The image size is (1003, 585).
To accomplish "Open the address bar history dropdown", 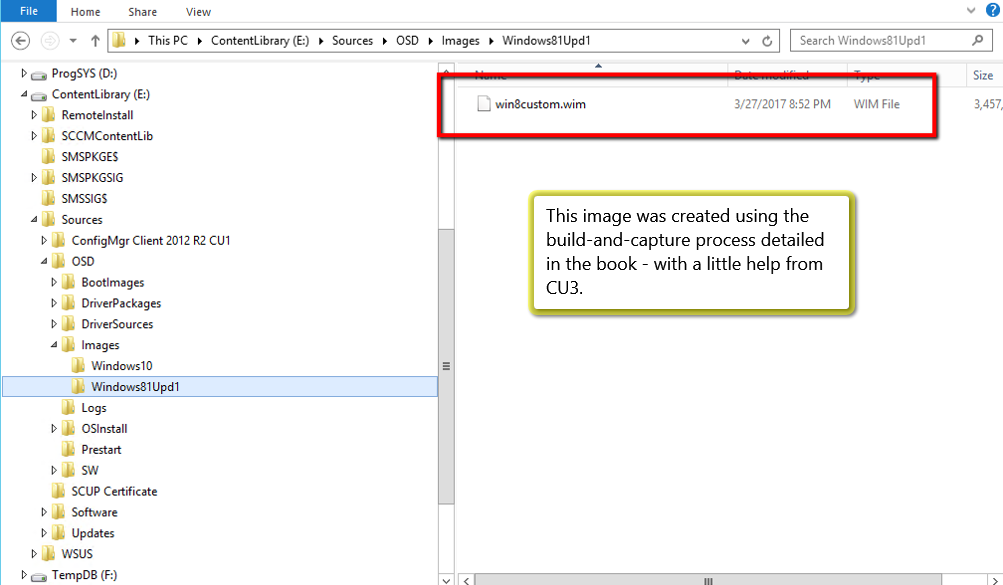I will click(746, 41).
